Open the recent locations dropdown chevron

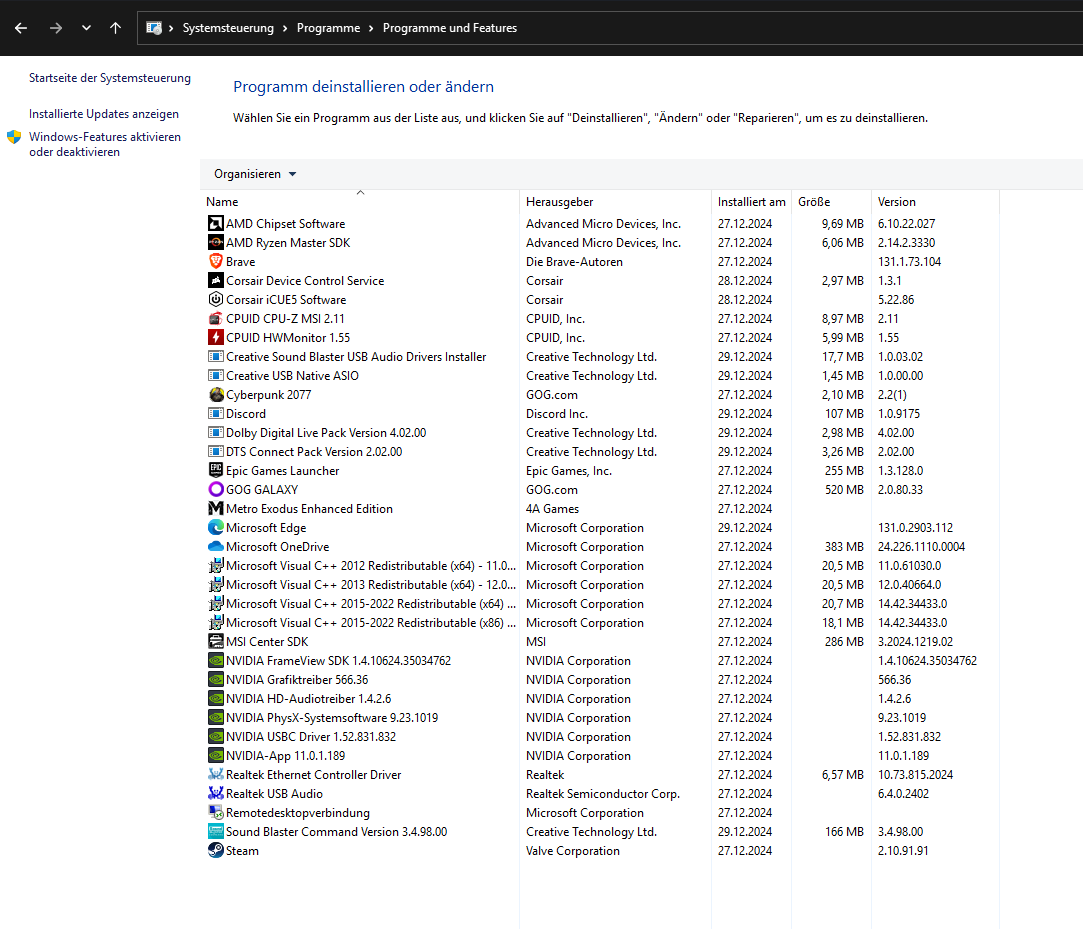[86, 28]
